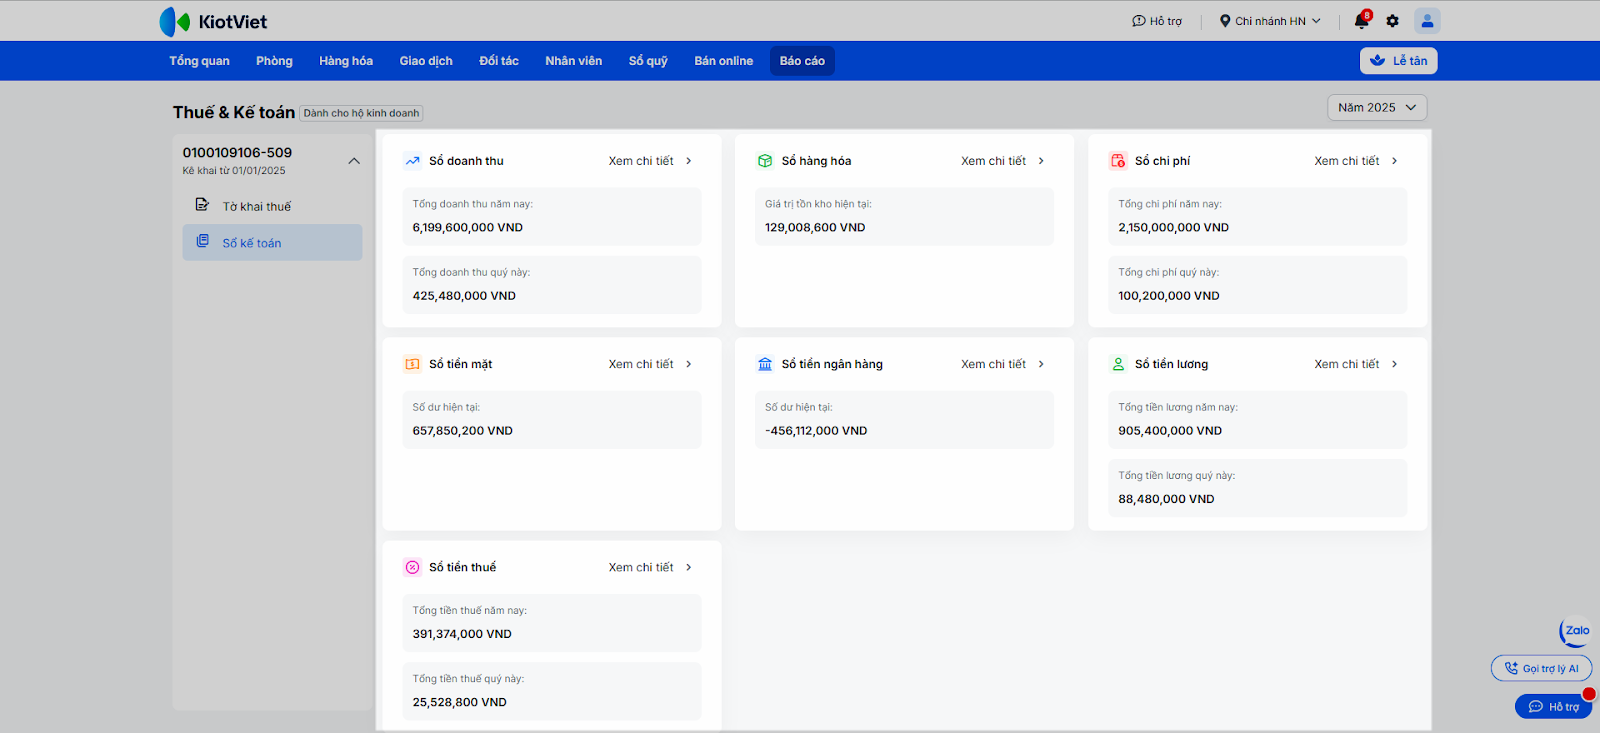Expand the Chi nhánh HN branch selector
The height and width of the screenshot is (733, 1600).
[1270, 21]
